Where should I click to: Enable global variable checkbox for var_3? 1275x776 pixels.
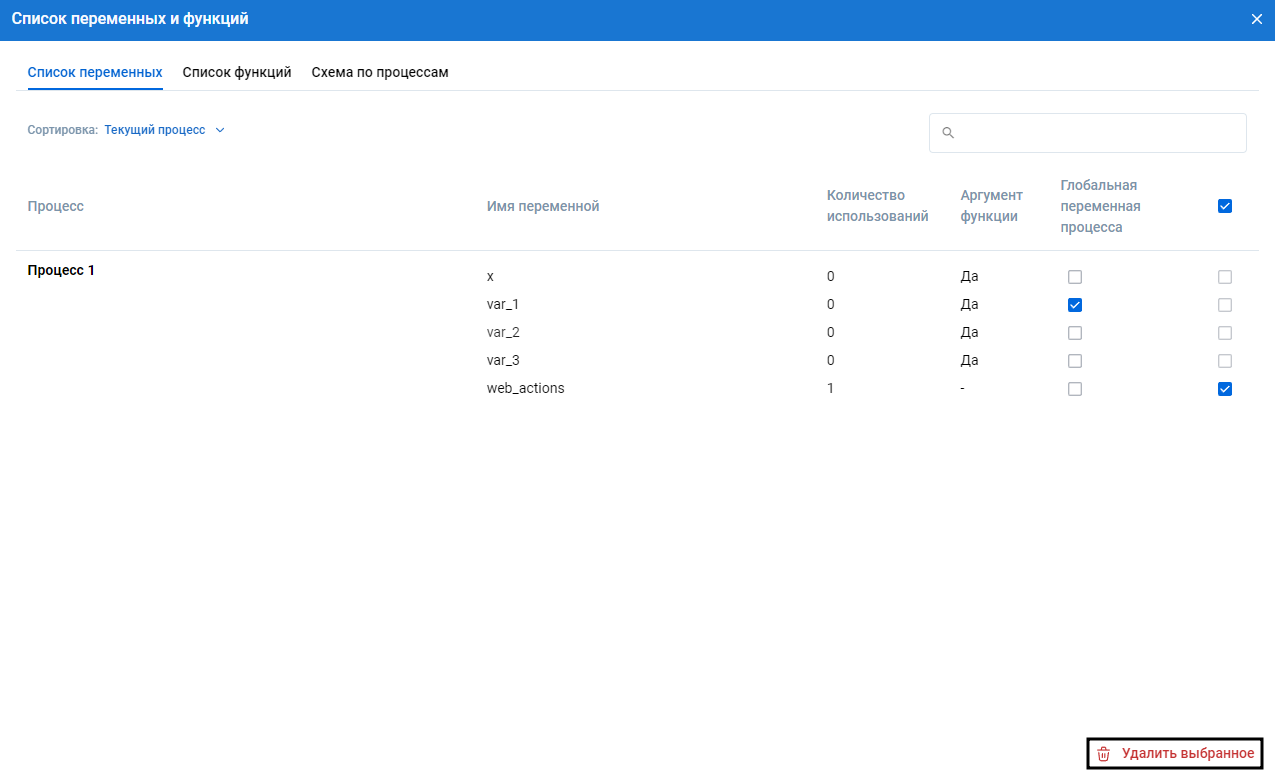[x=1075, y=361]
